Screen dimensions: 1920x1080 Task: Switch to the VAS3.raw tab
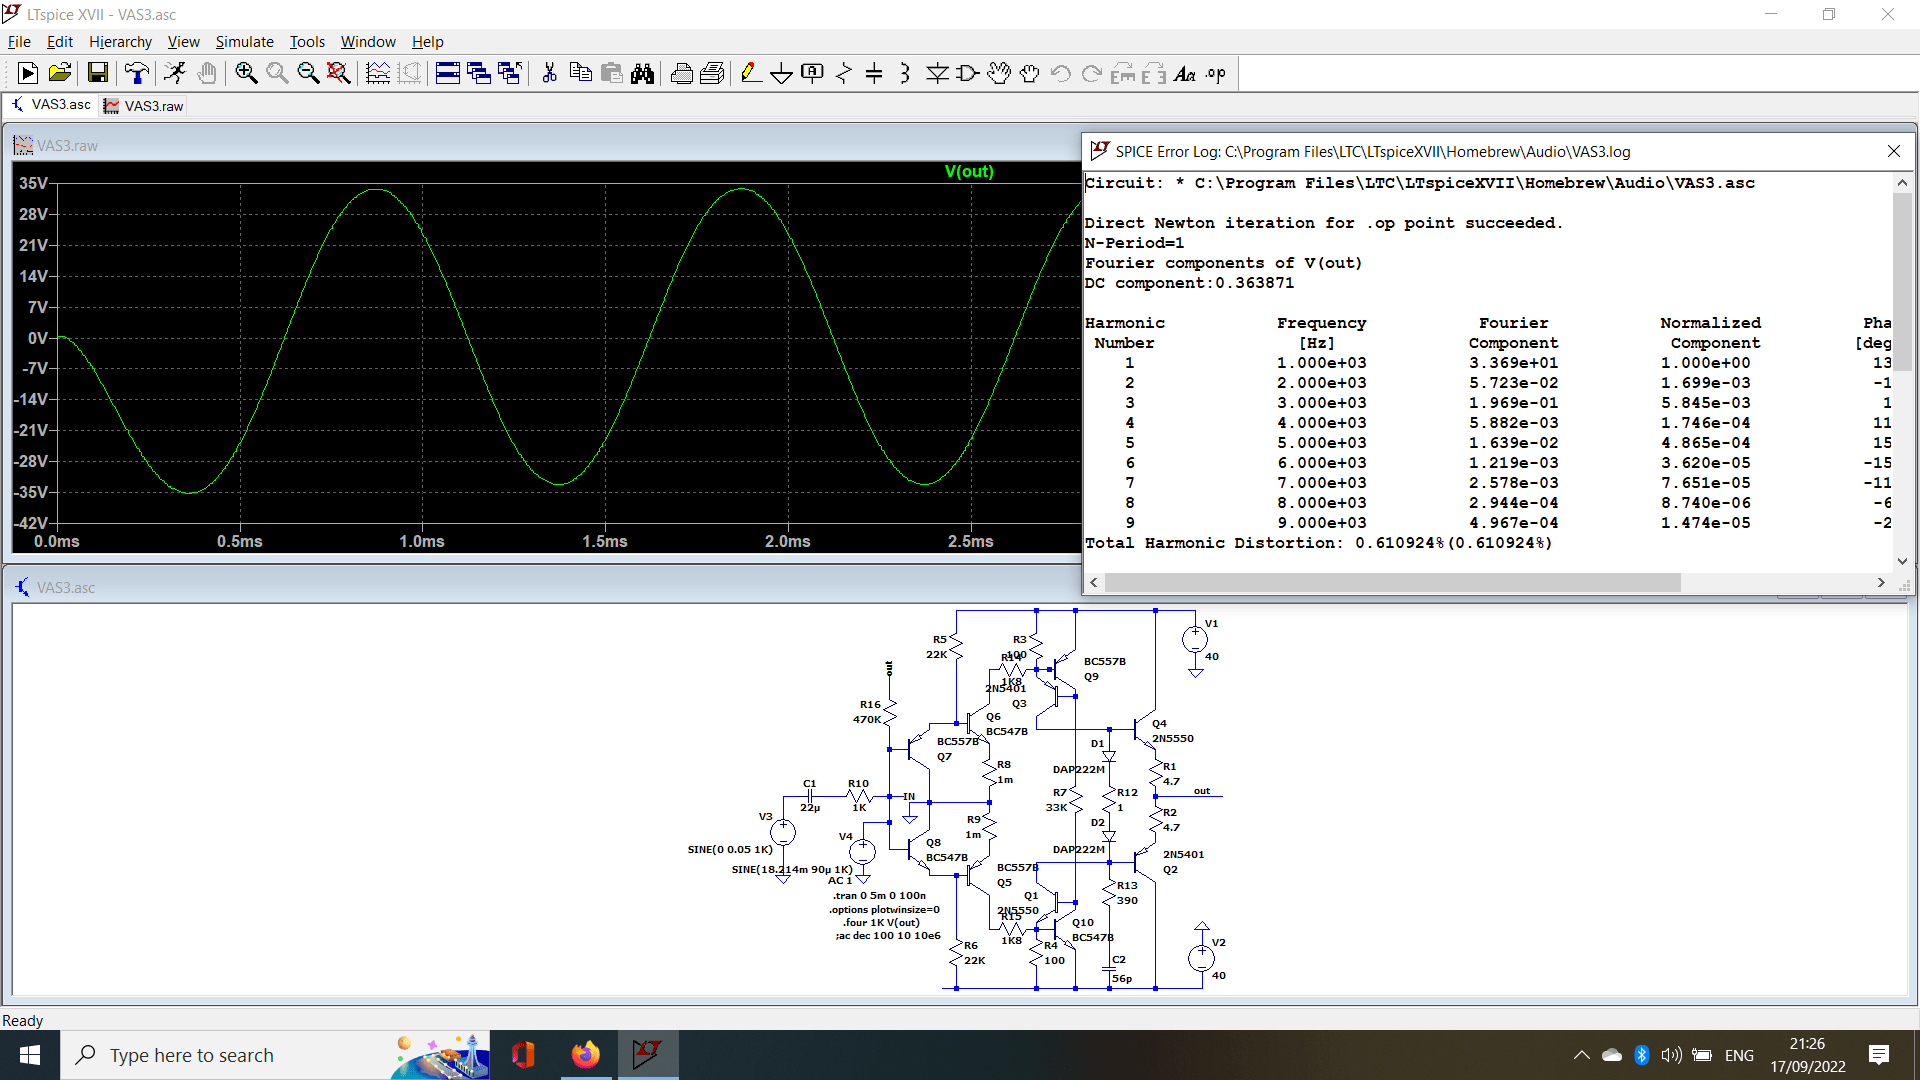click(x=144, y=105)
